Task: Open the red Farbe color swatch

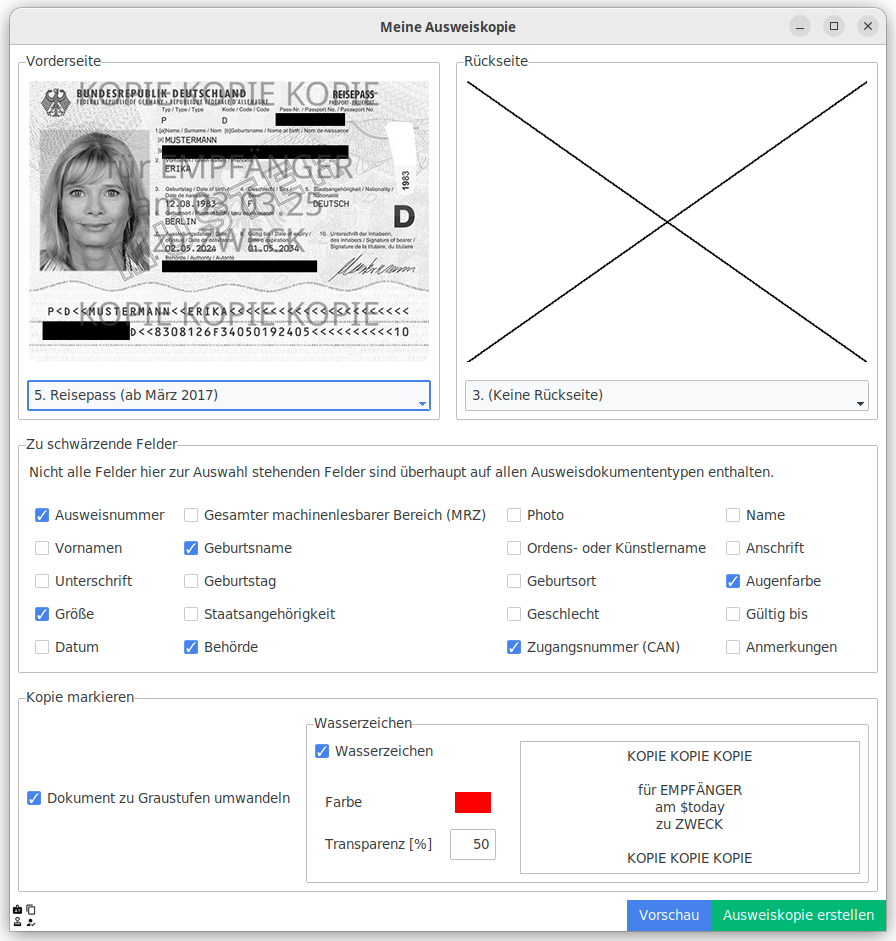Action: (x=472, y=802)
